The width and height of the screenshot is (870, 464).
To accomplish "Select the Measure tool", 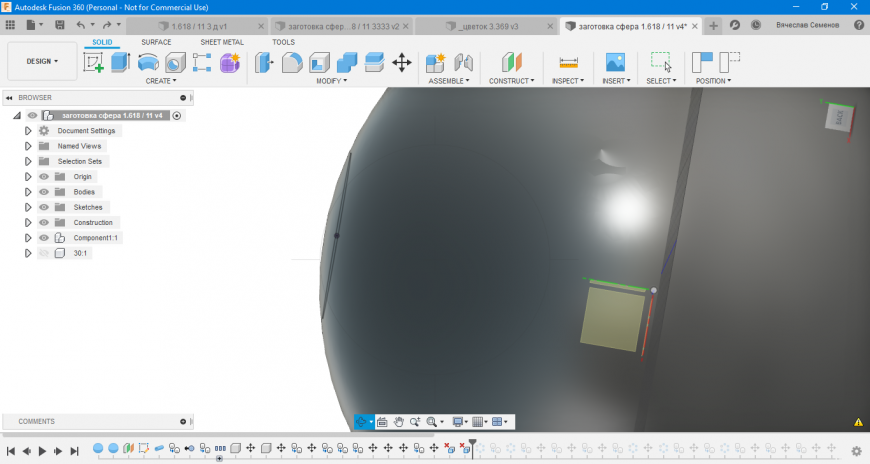I will click(568, 62).
